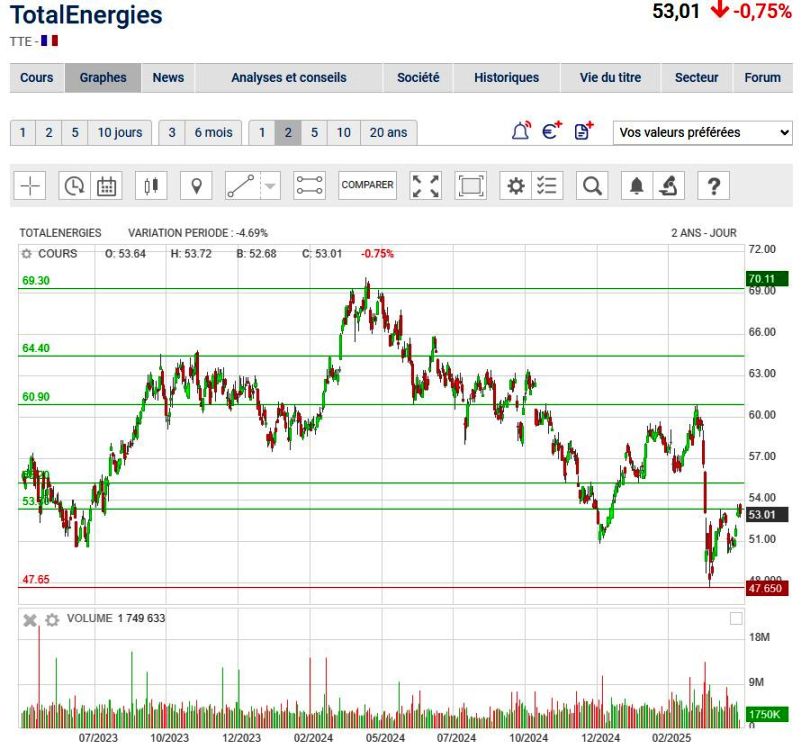
Task: Click the frame capture icon
Action: [x=470, y=185]
